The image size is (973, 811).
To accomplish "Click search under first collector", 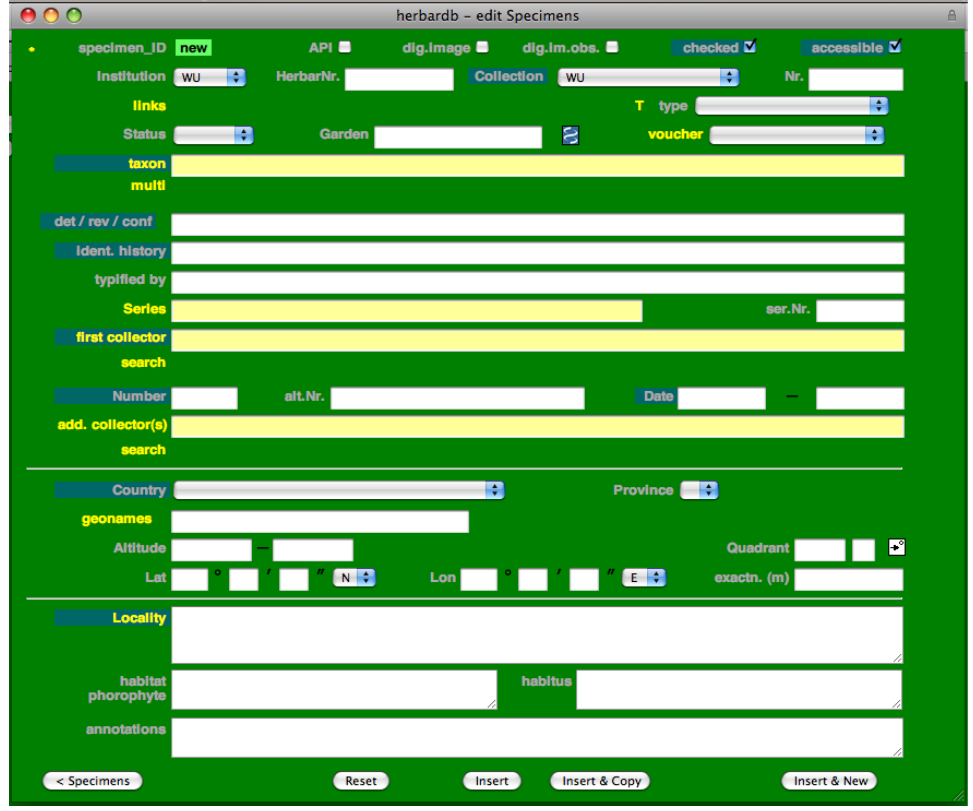I will [x=143, y=362].
